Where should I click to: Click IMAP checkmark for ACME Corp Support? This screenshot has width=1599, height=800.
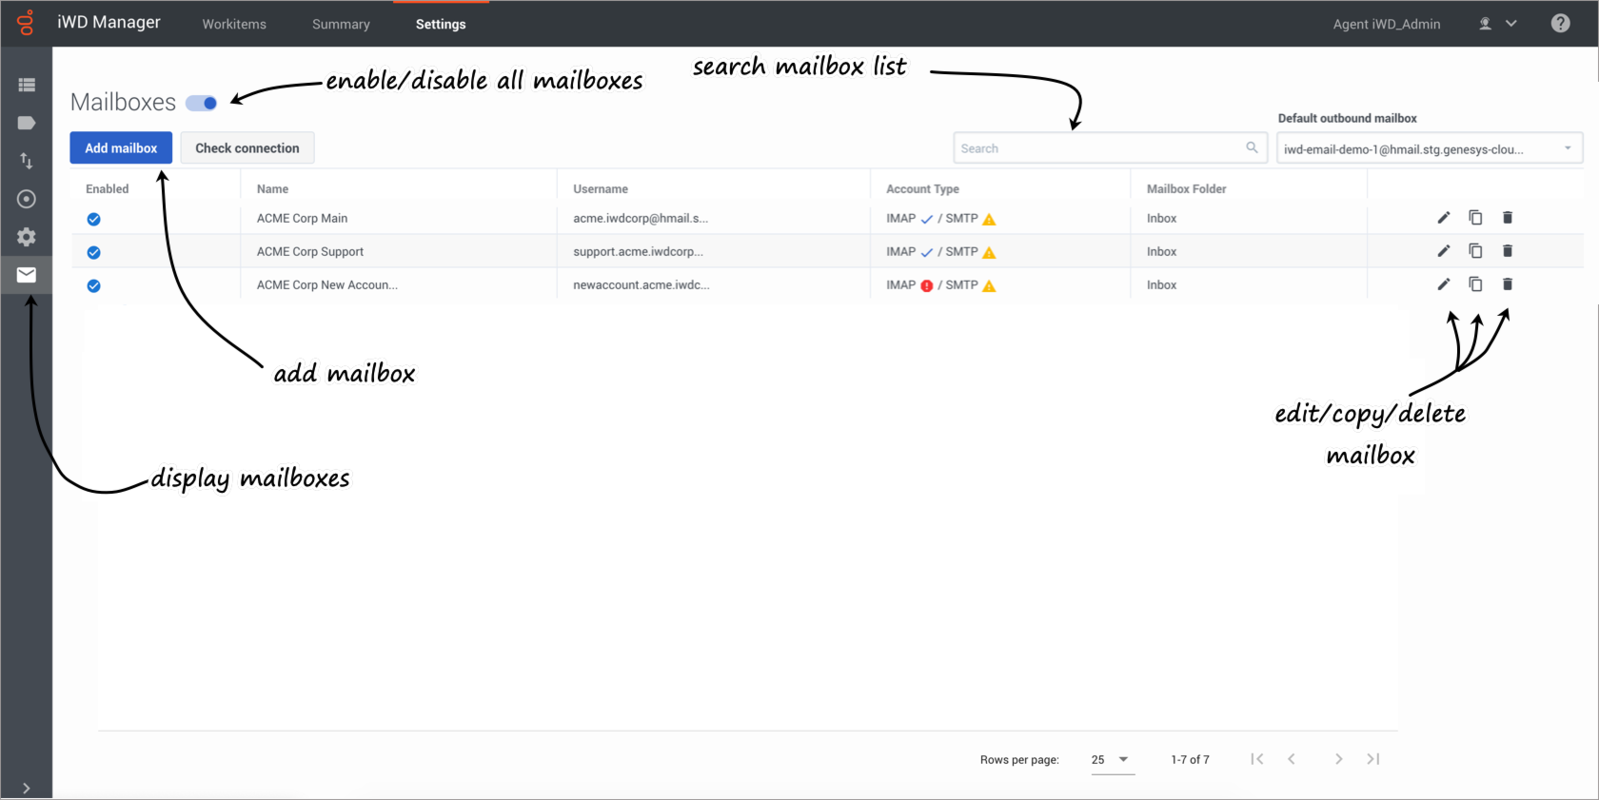(927, 252)
